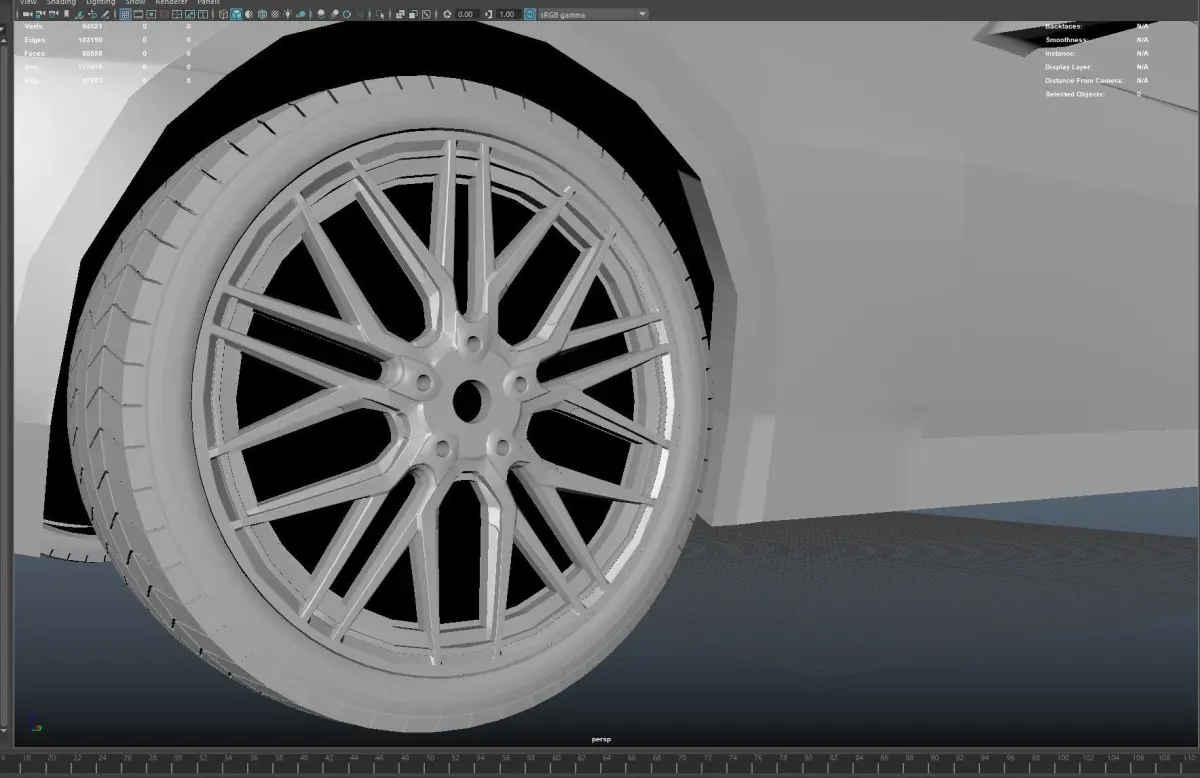Click the Display Layer HUD label
The width and height of the screenshot is (1200, 778).
(x=1069, y=66)
